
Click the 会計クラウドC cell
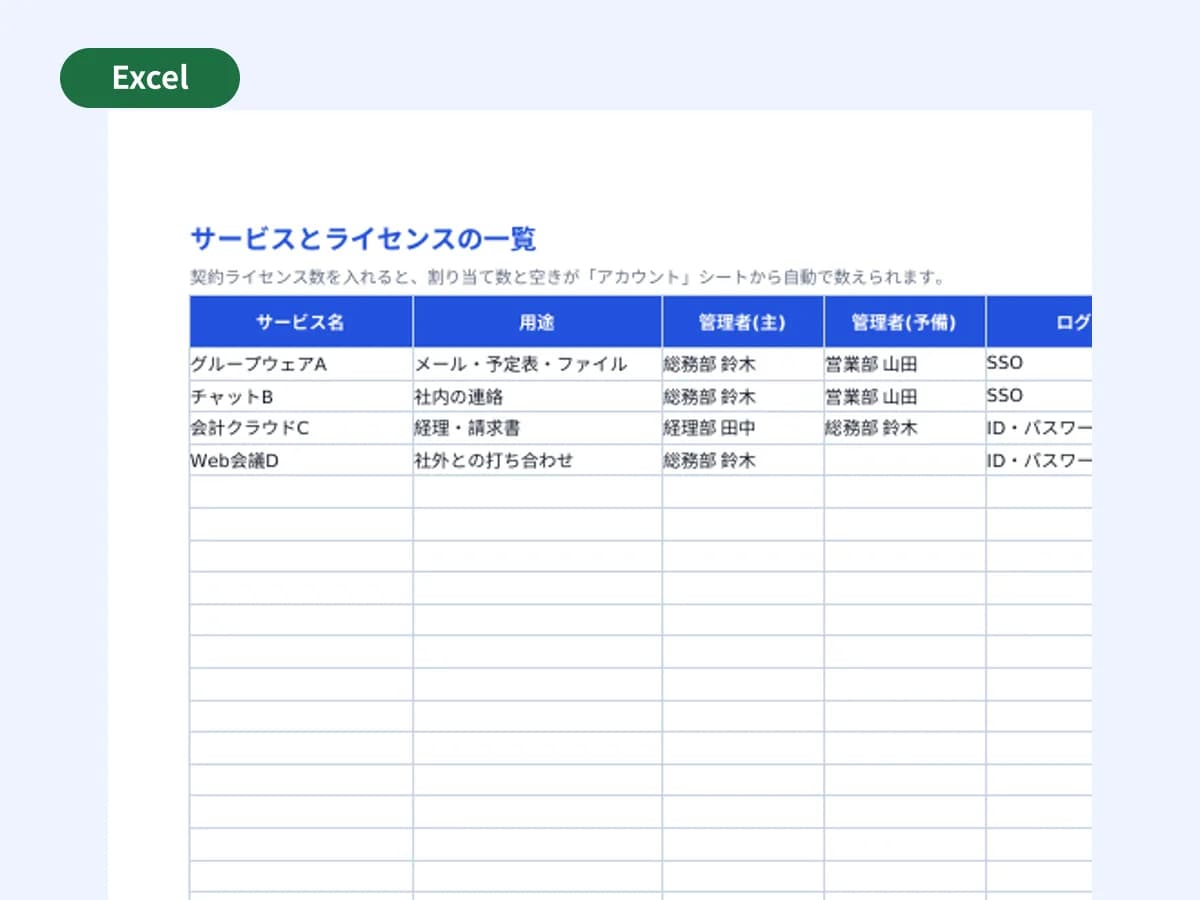pyautogui.click(x=301, y=428)
